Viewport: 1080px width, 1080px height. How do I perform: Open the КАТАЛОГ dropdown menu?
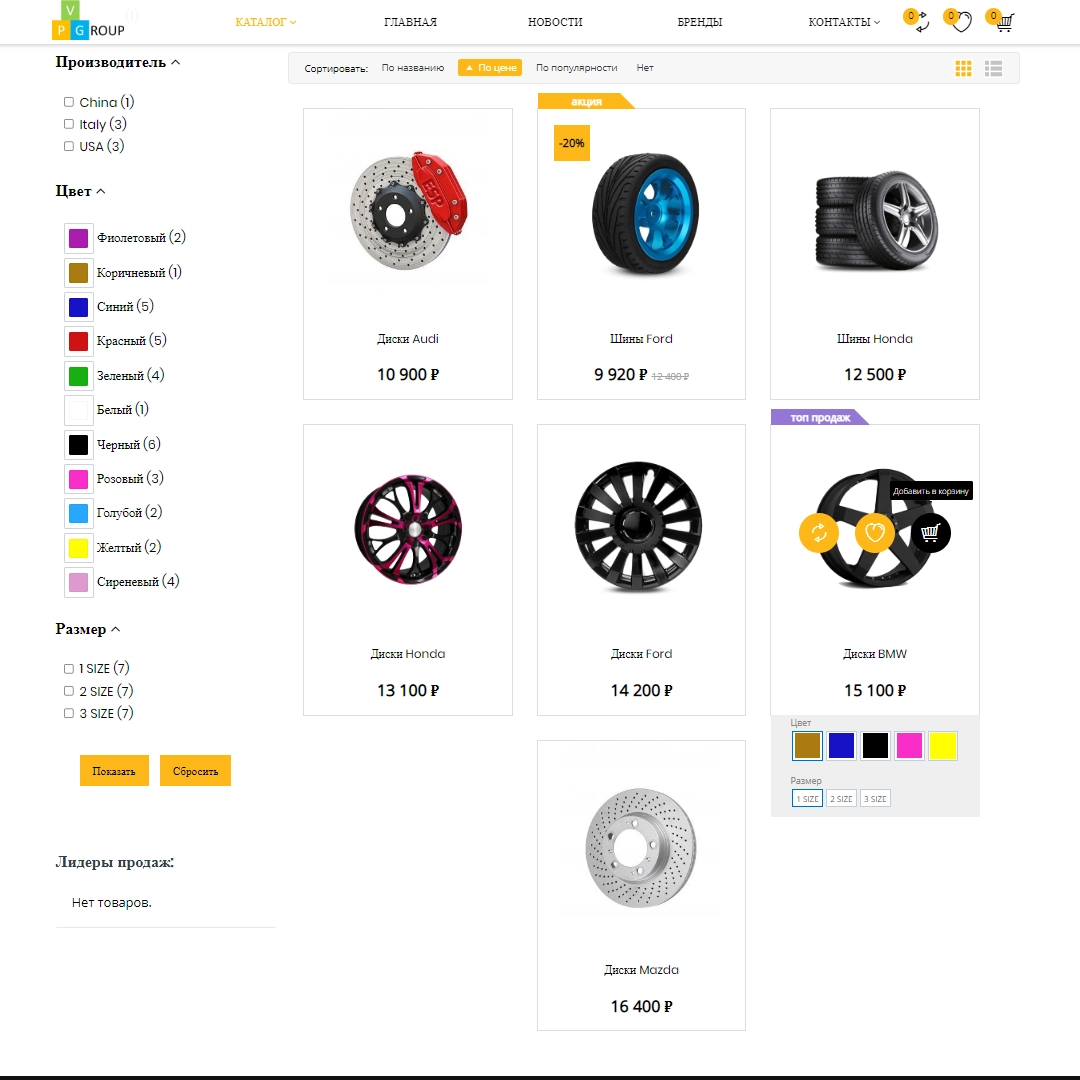tap(263, 22)
